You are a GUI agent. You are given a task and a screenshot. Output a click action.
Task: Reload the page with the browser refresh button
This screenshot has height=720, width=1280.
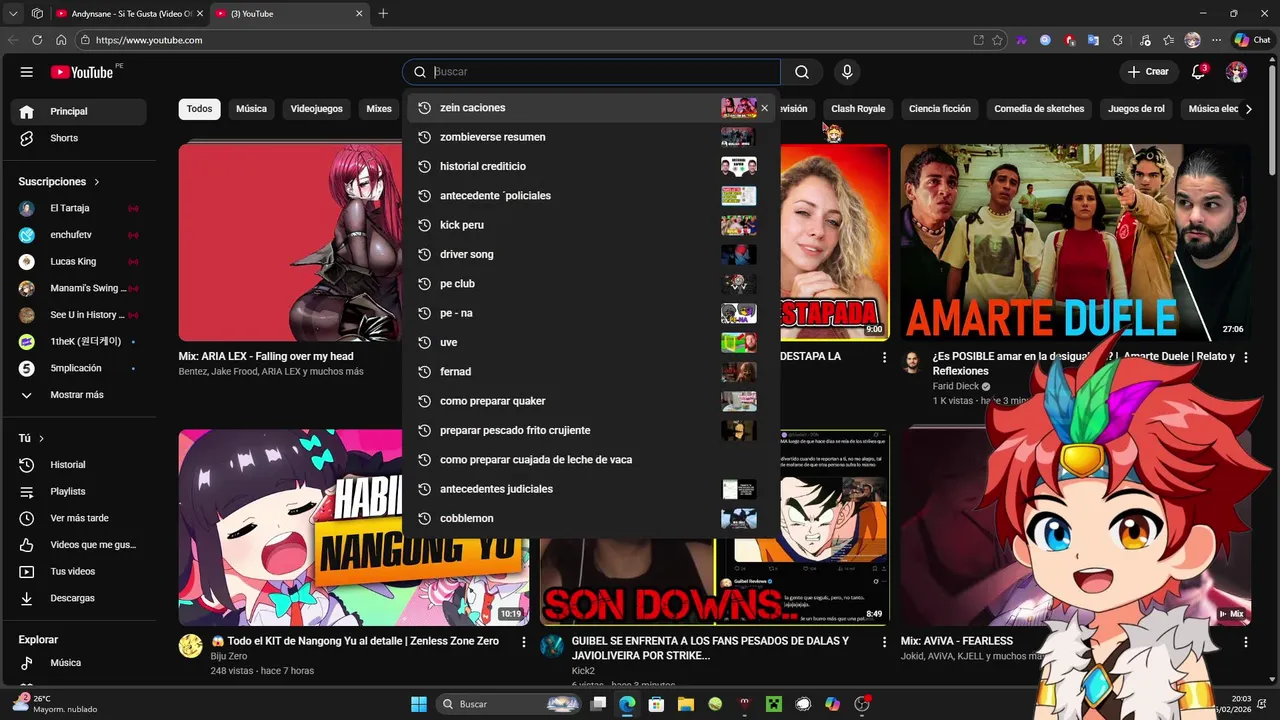pyautogui.click(x=37, y=40)
